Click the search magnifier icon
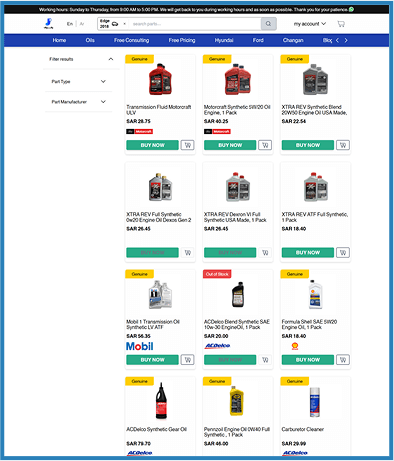 [x=268, y=24]
